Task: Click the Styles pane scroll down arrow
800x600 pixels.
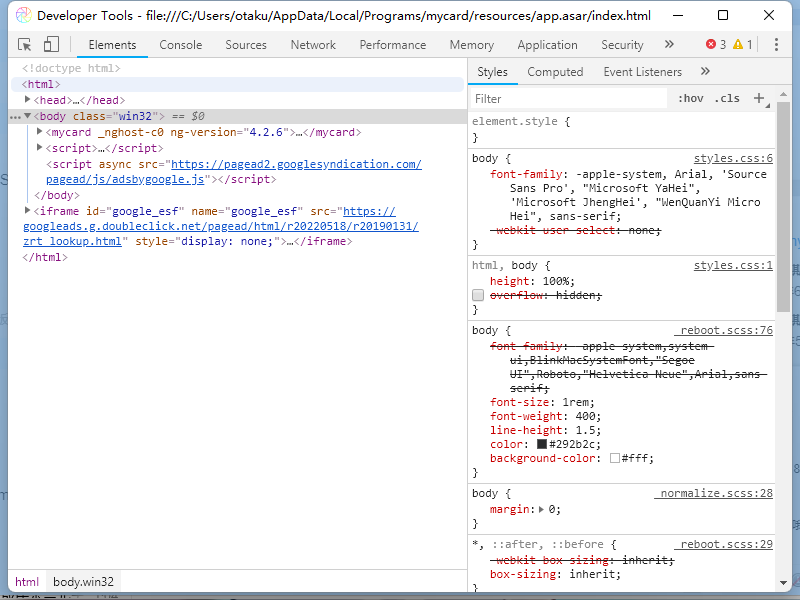Action: point(783,582)
